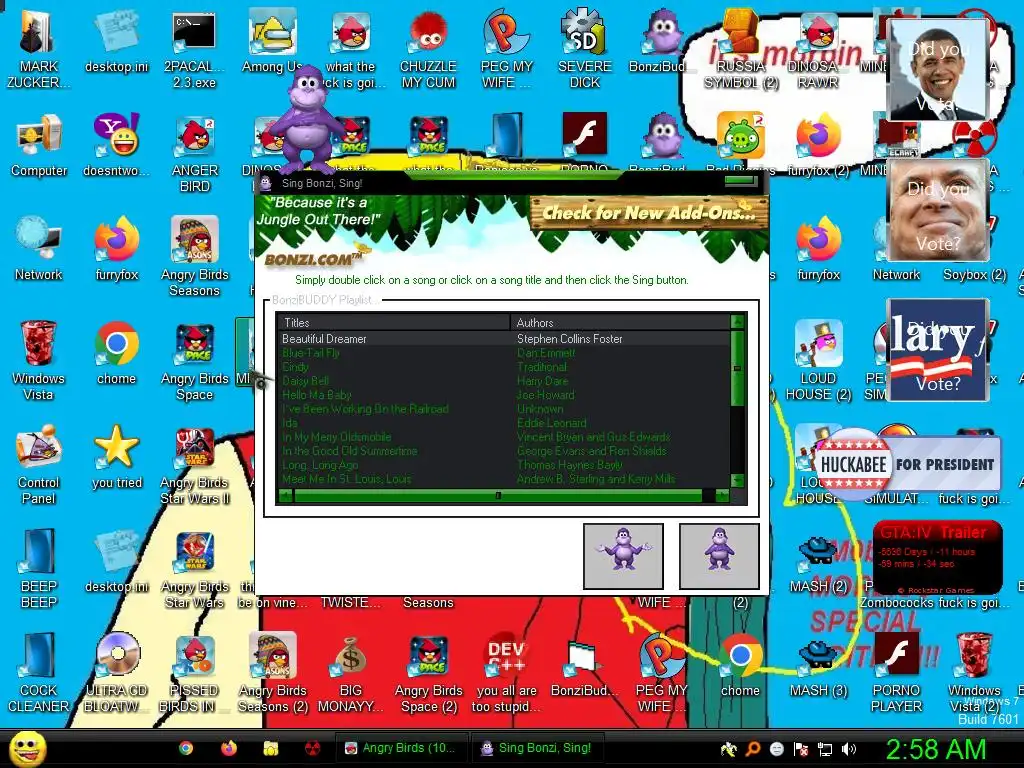The height and width of the screenshot is (768, 1024).
Task: Switch to Angry Birds taskbar window button
Action: click(x=401, y=748)
